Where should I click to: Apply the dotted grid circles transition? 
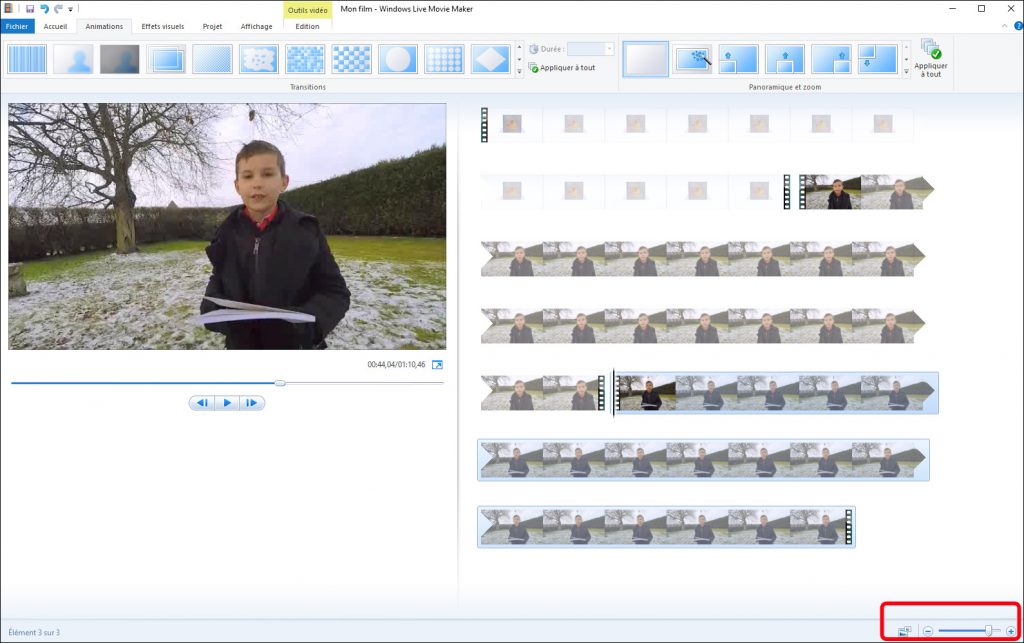pyautogui.click(x=444, y=59)
